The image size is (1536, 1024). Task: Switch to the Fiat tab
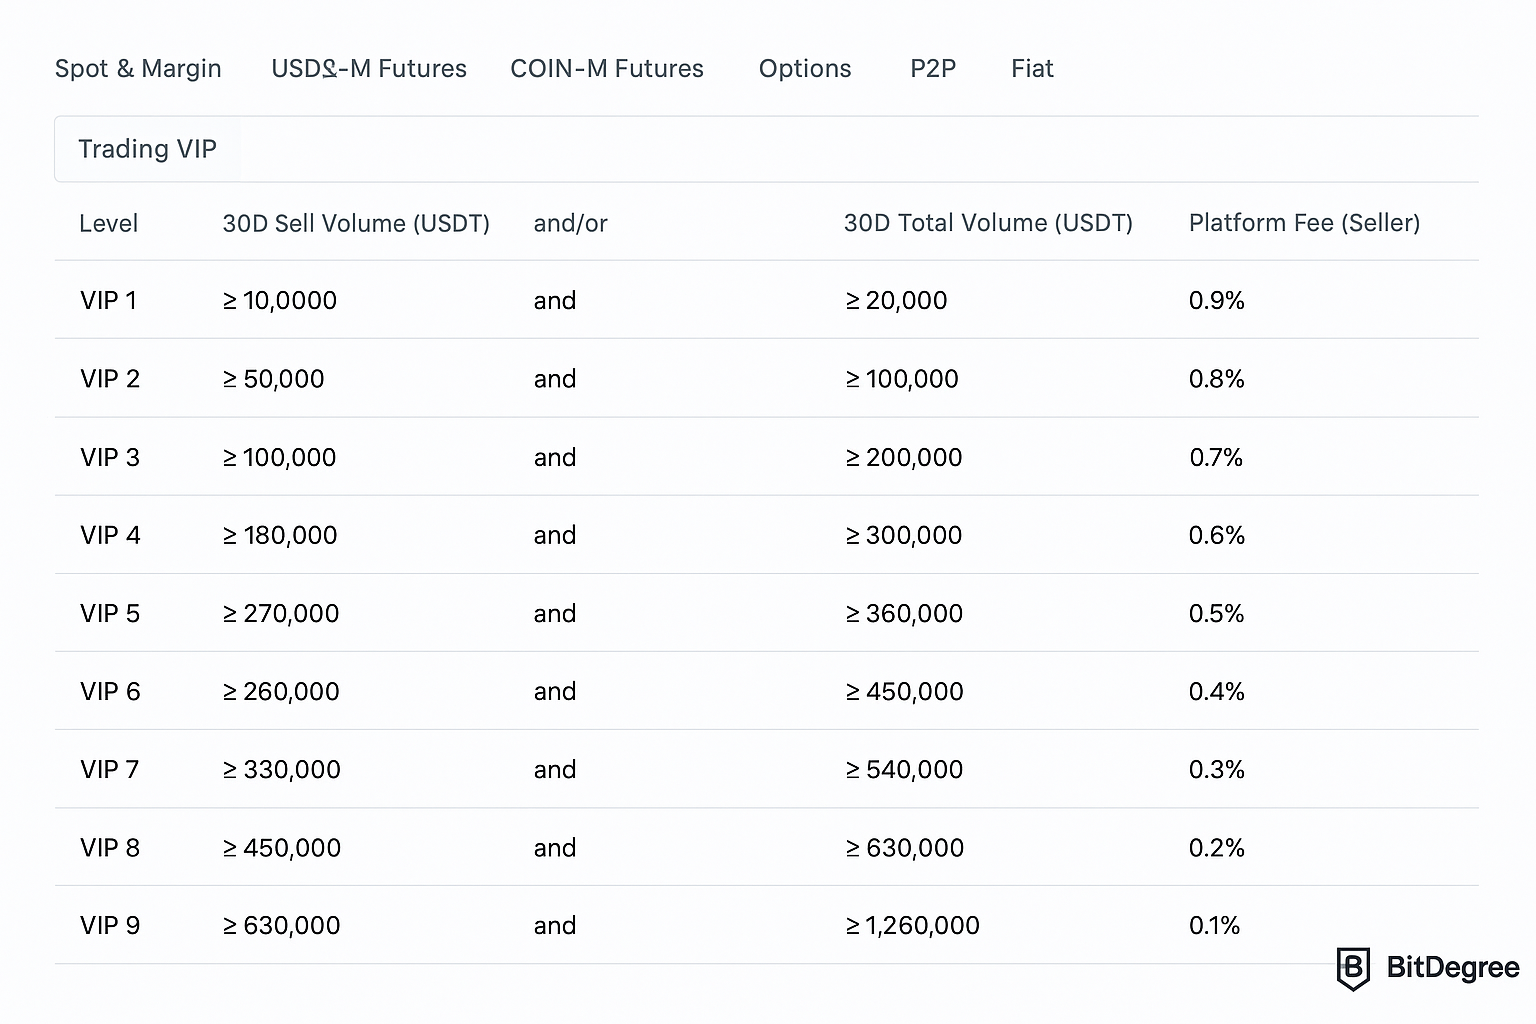[x=1032, y=68]
